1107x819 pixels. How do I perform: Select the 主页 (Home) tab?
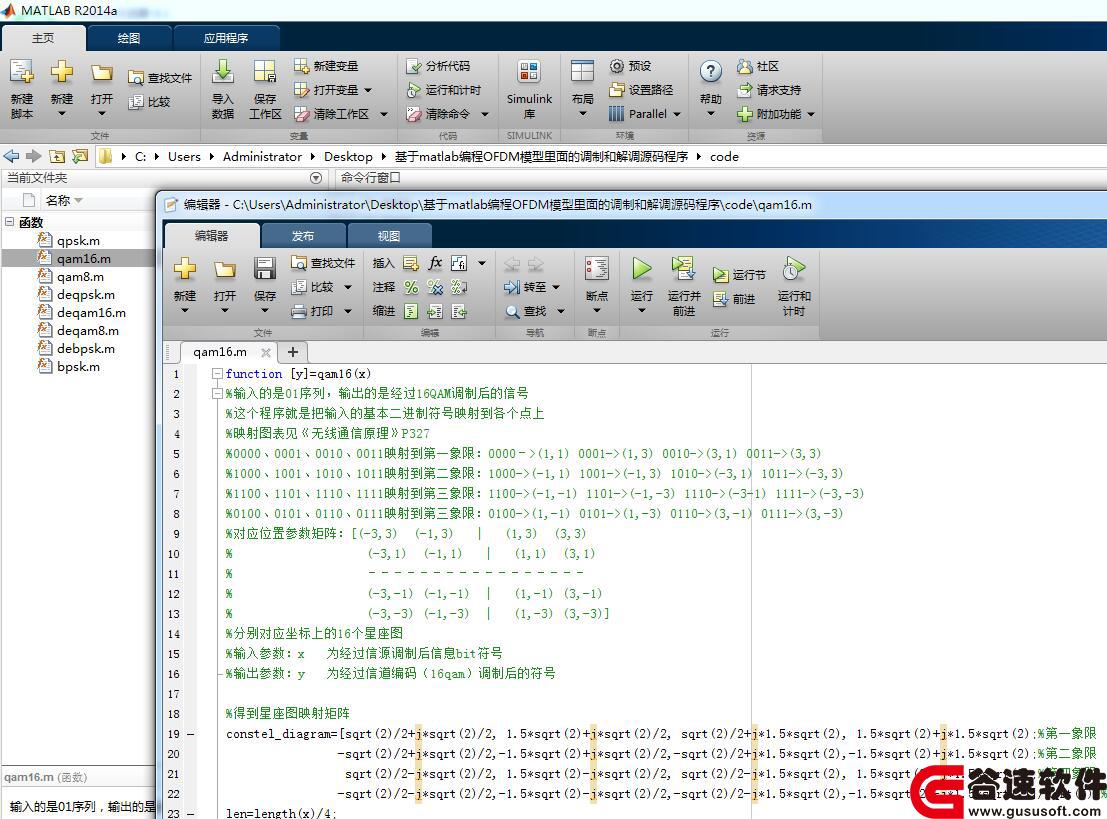pos(43,38)
